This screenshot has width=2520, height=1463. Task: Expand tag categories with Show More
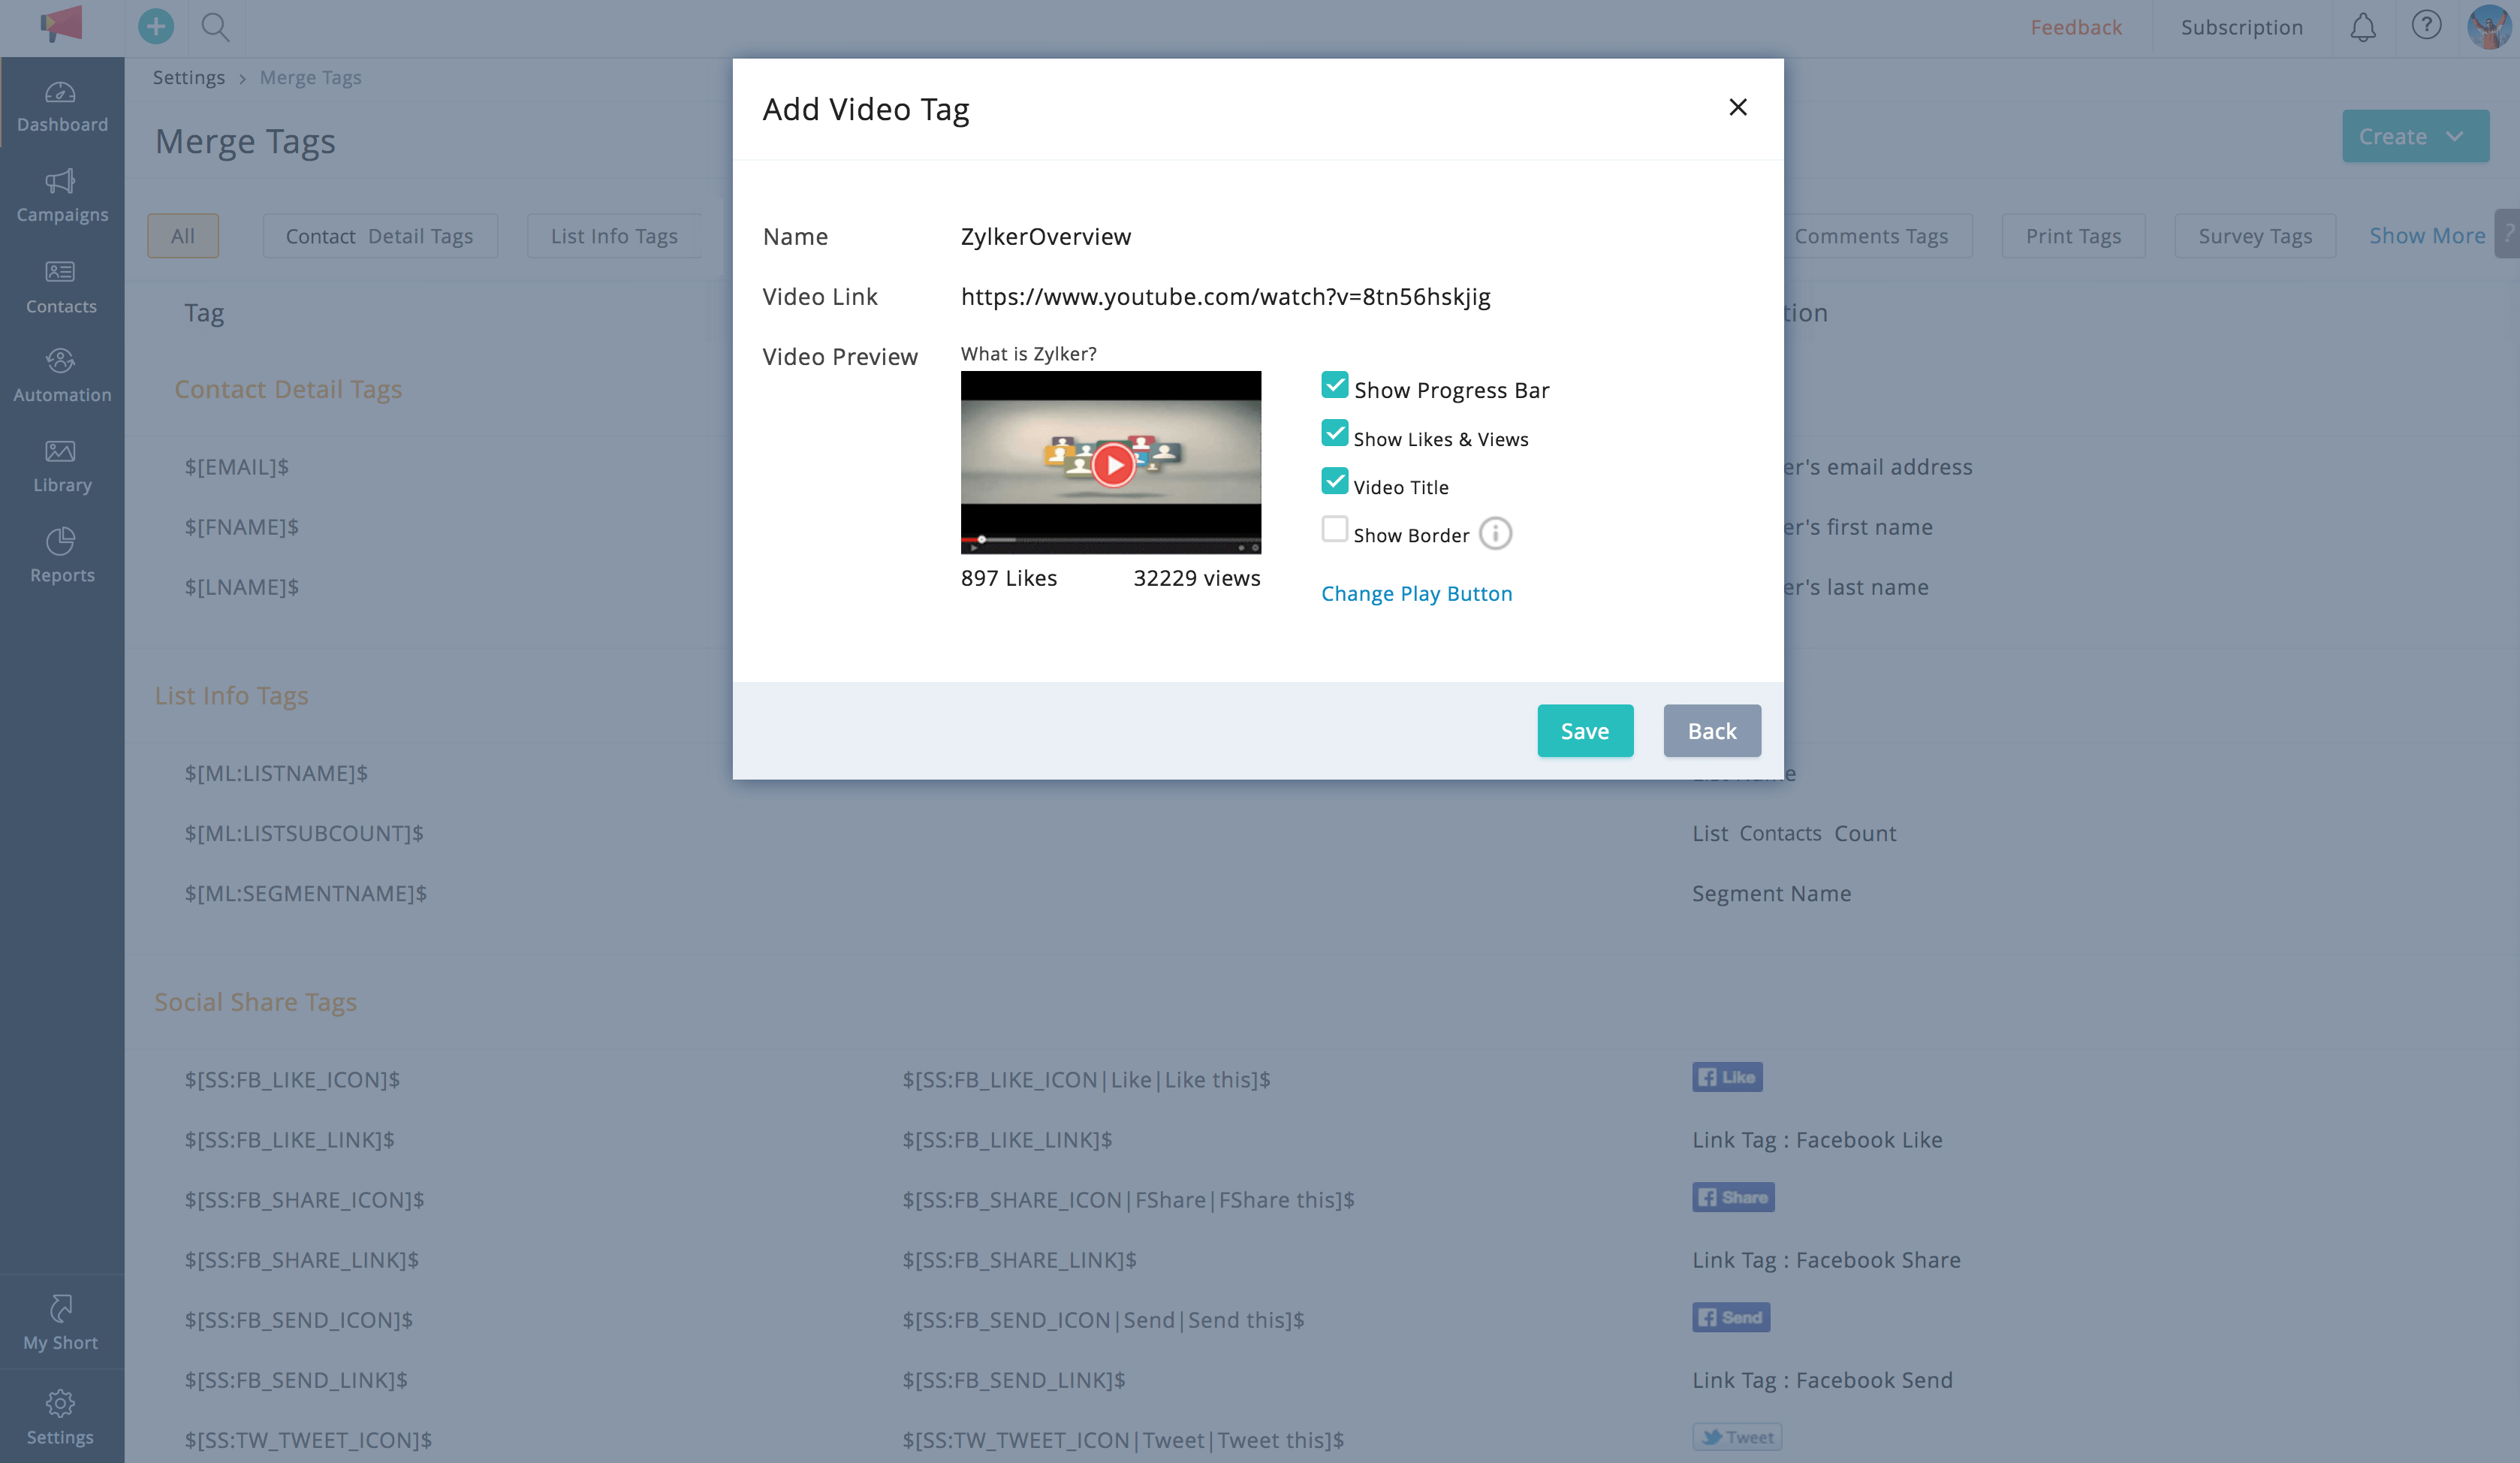(2426, 236)
